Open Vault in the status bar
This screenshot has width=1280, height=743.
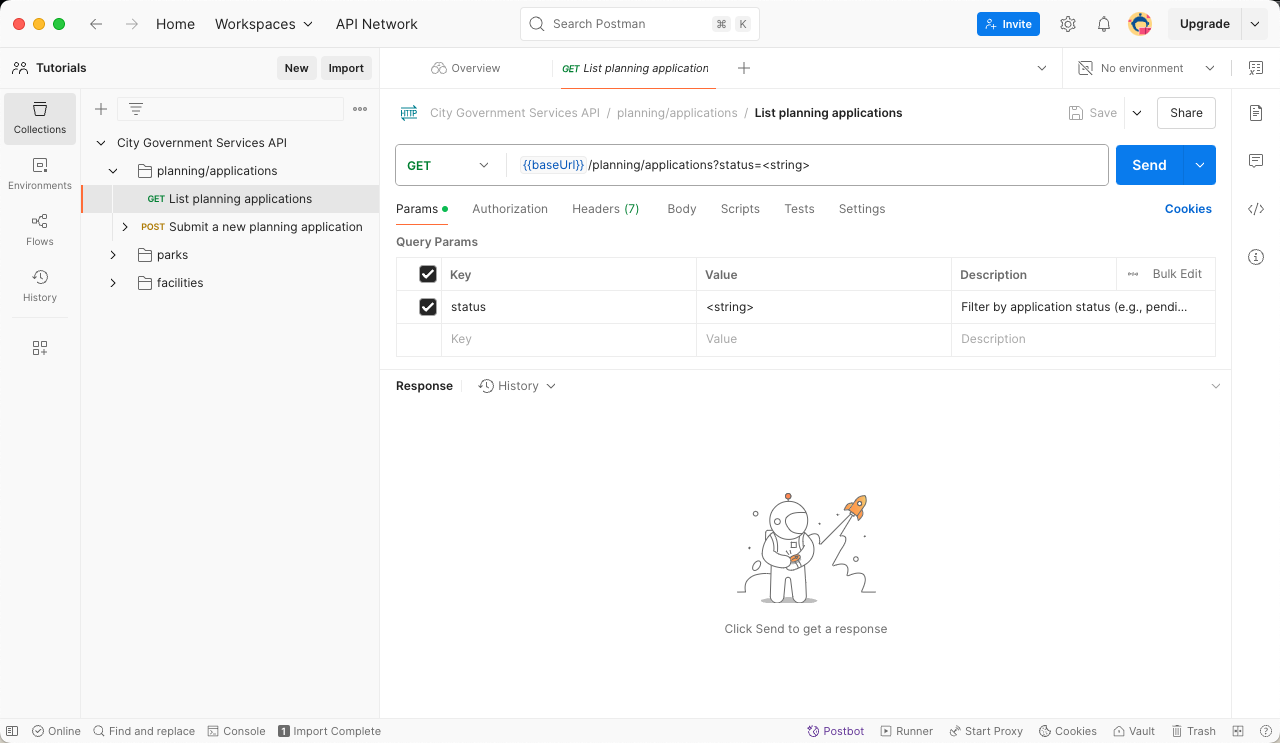tap(1133, 731)
